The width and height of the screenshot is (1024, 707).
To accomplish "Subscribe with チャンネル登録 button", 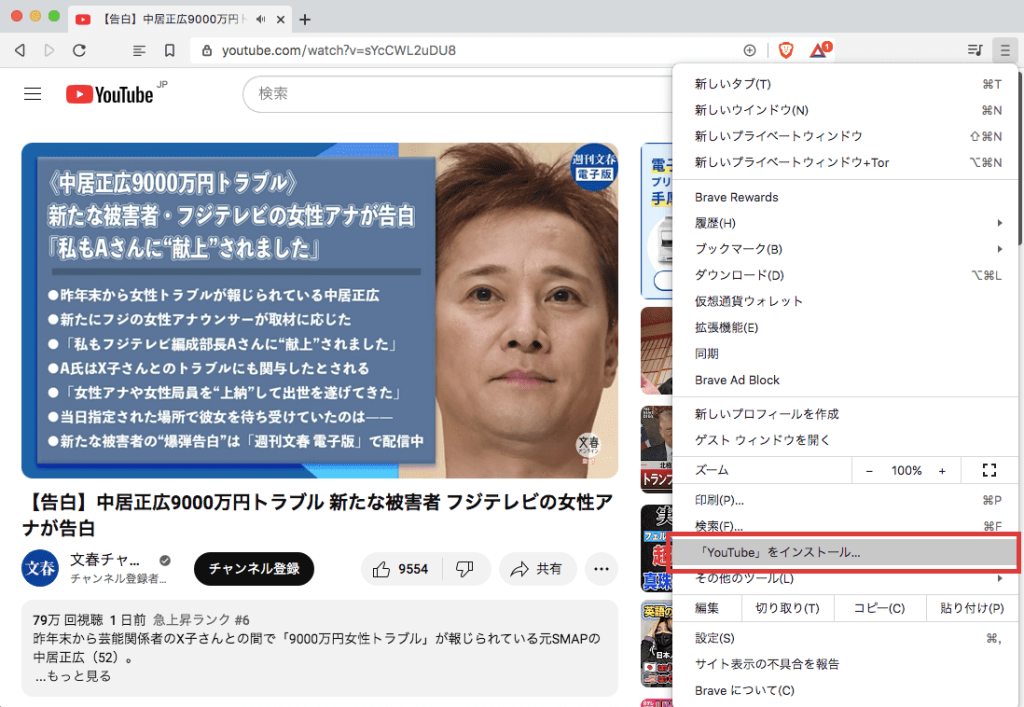I will pos(254,569).
